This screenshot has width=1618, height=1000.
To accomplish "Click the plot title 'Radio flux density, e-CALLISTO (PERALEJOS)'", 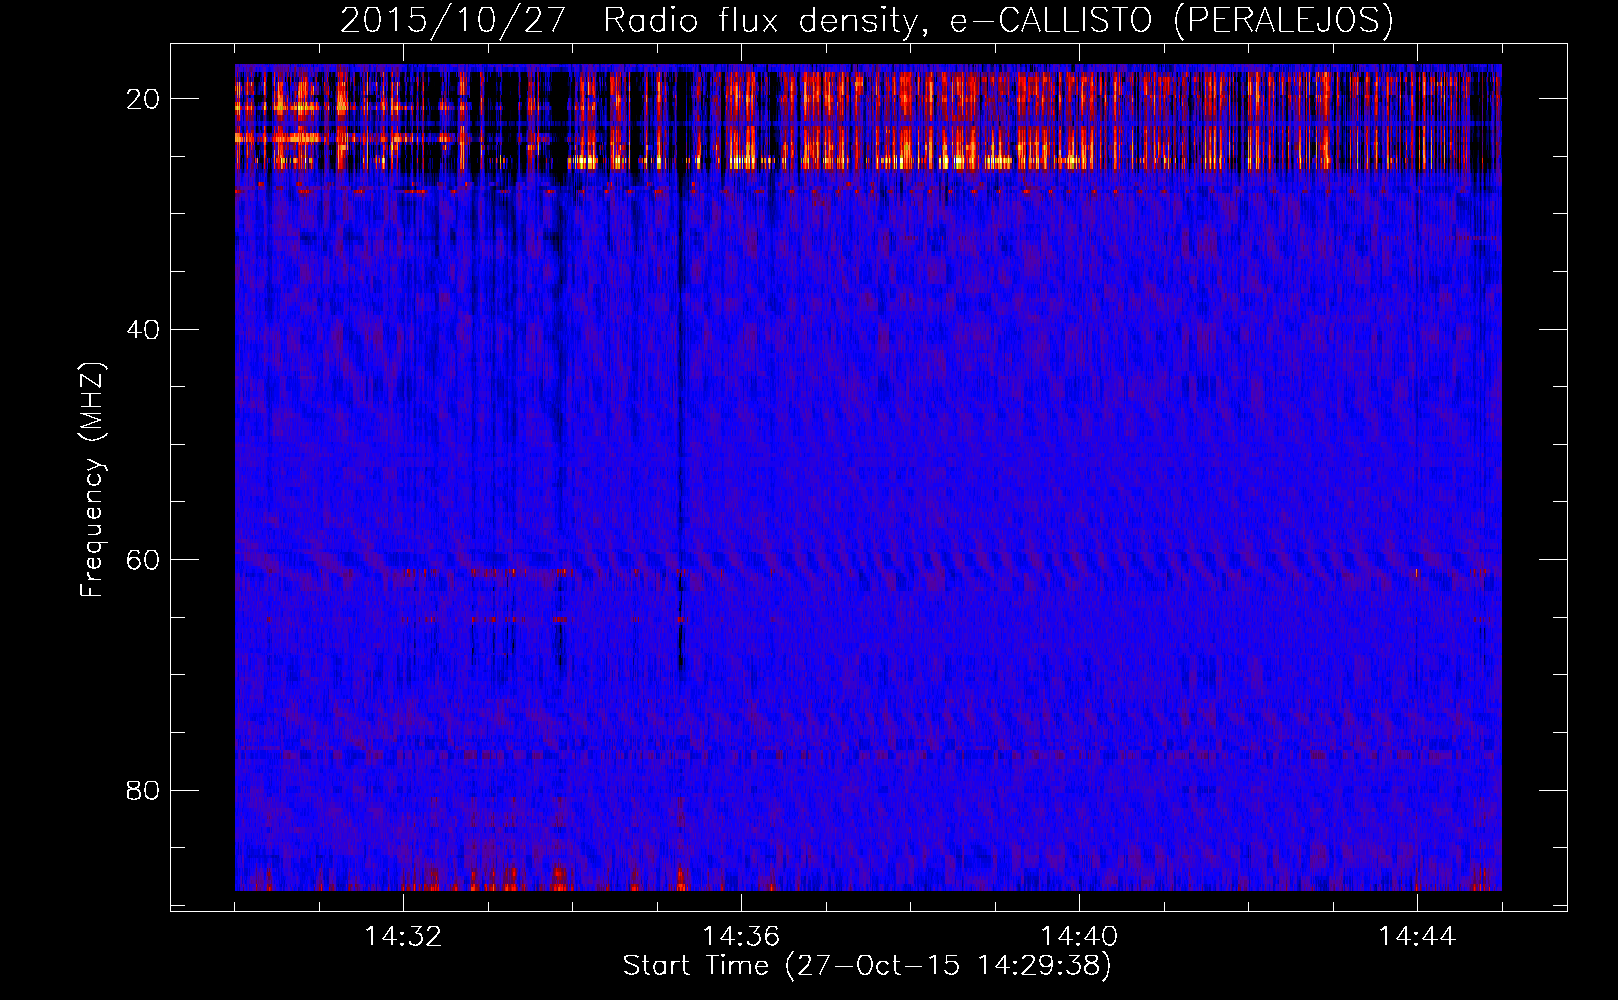I will click(x=998, y=21).
